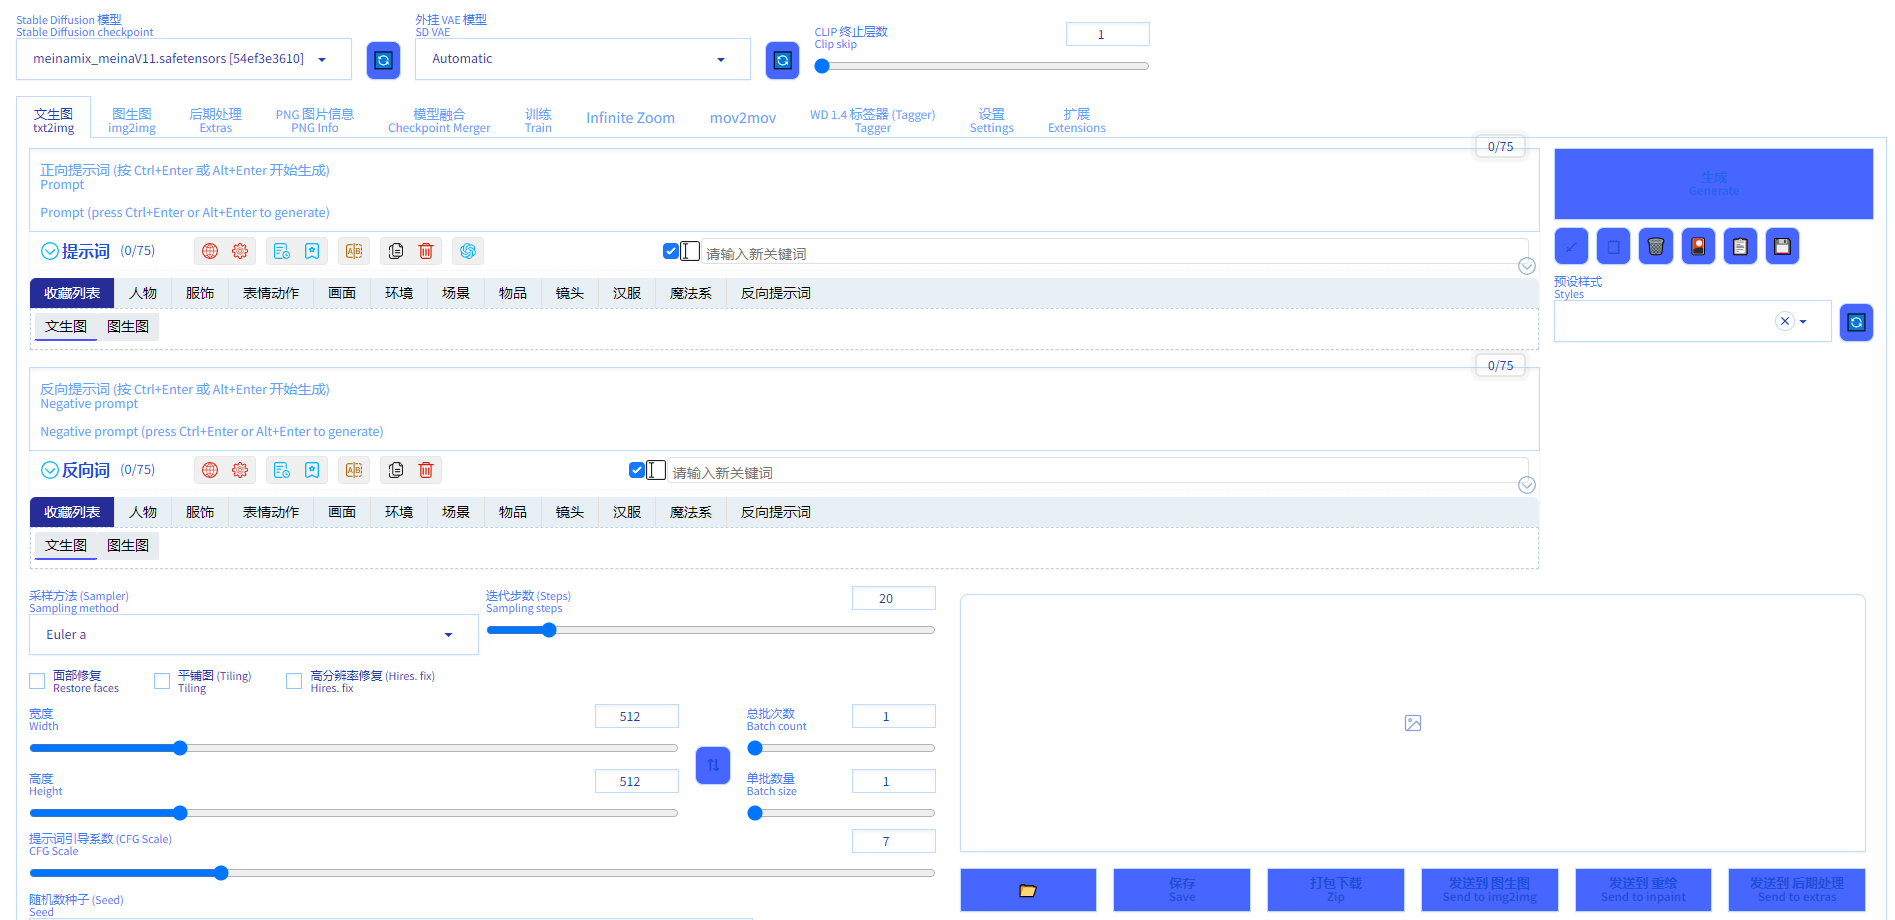1895x920 pixels.
Task: Apply styles using clipboard icon below Generate
Action: [1740, 246]
